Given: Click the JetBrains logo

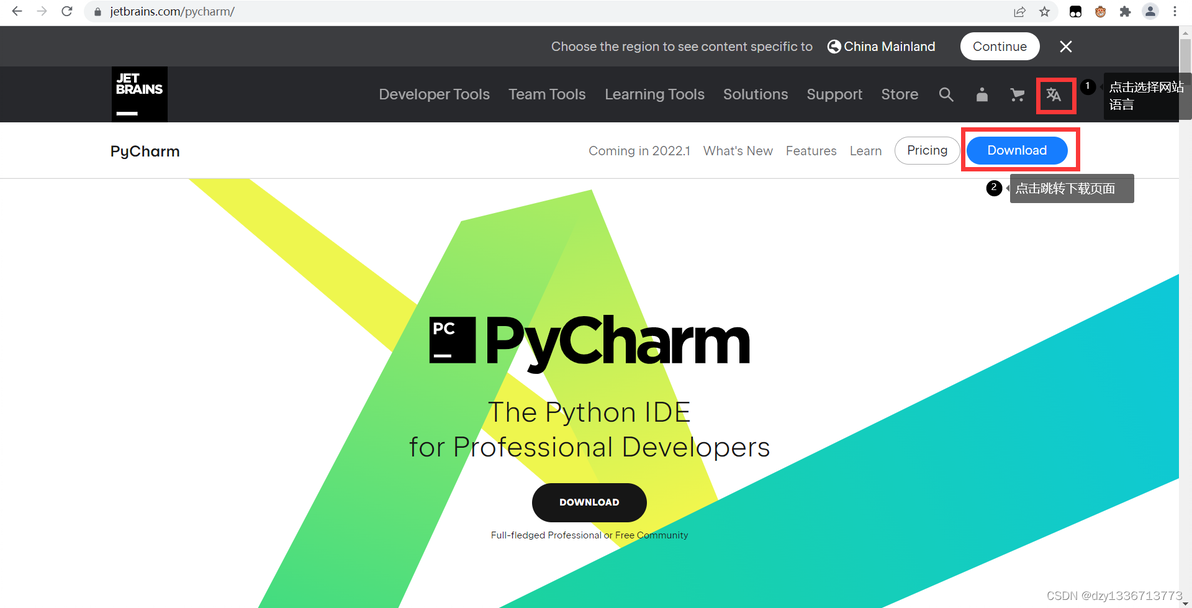Looking at the screenshot, I should (140, 94).
